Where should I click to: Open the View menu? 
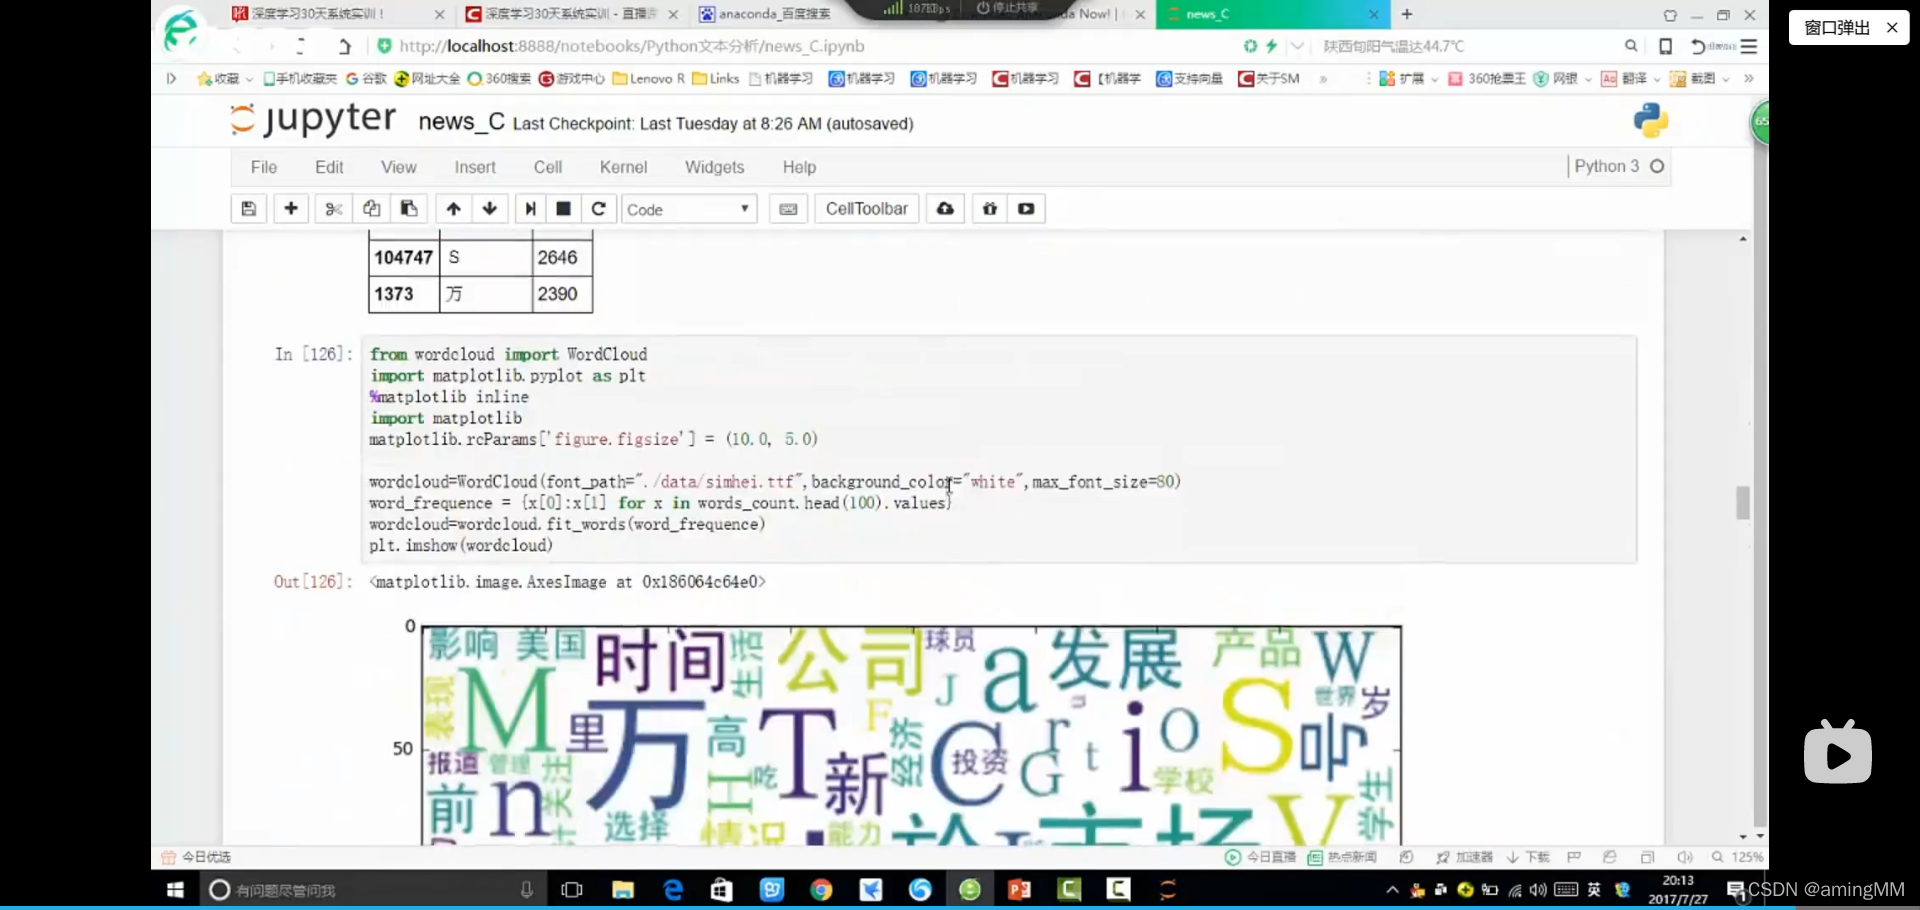click(x=398, y=167)
